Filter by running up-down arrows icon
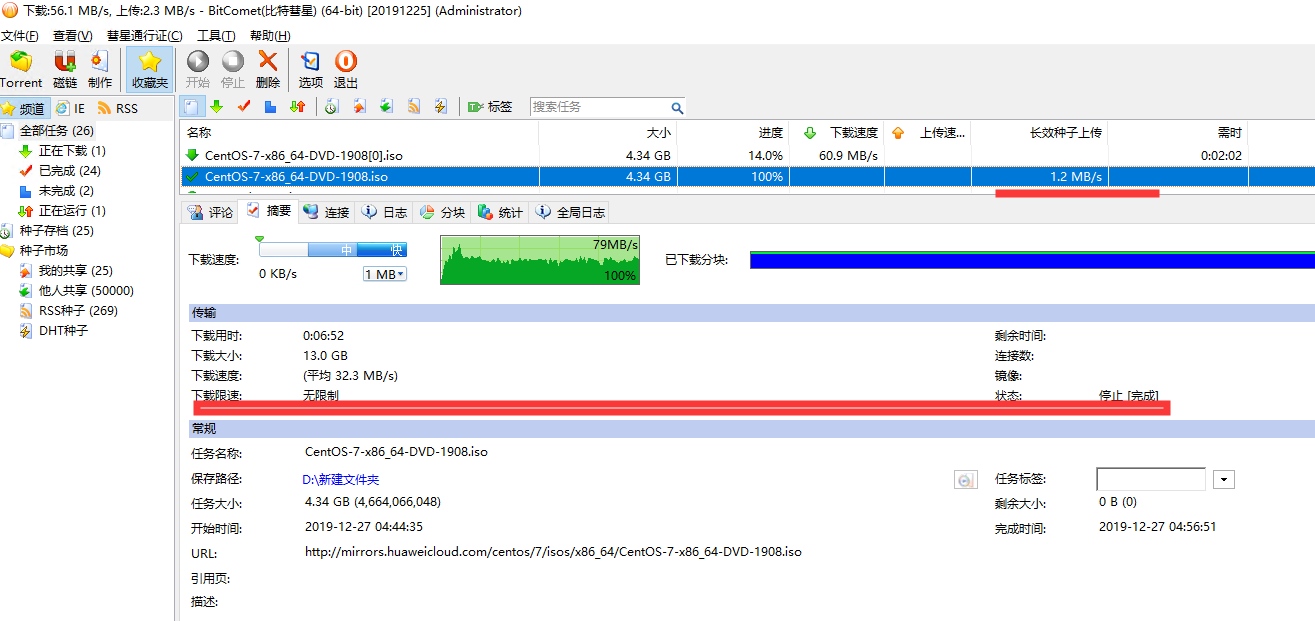The width and height of the screenshot is (1315, 621). [x=297, y=106]
